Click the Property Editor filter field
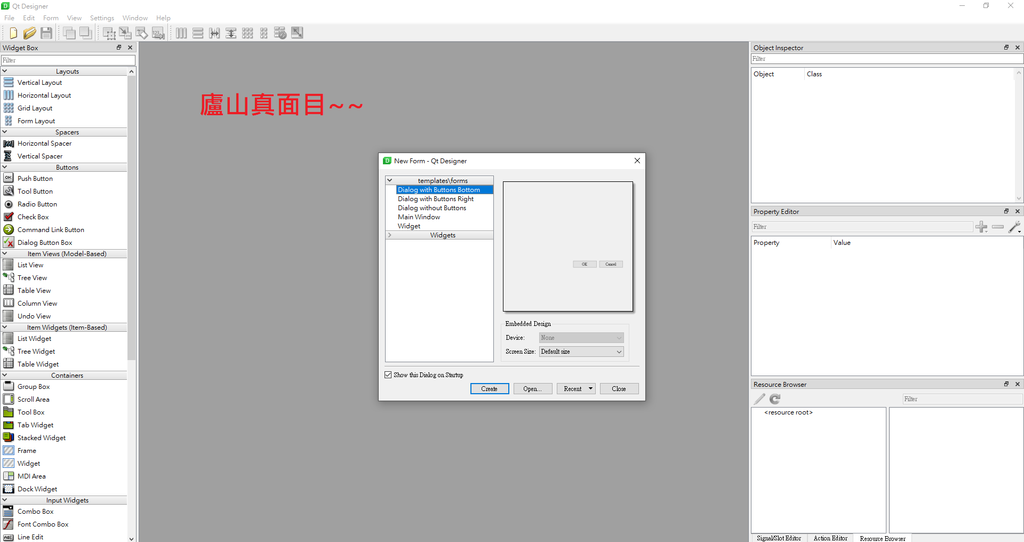The image size is (1024, 542). click(862, 227)
